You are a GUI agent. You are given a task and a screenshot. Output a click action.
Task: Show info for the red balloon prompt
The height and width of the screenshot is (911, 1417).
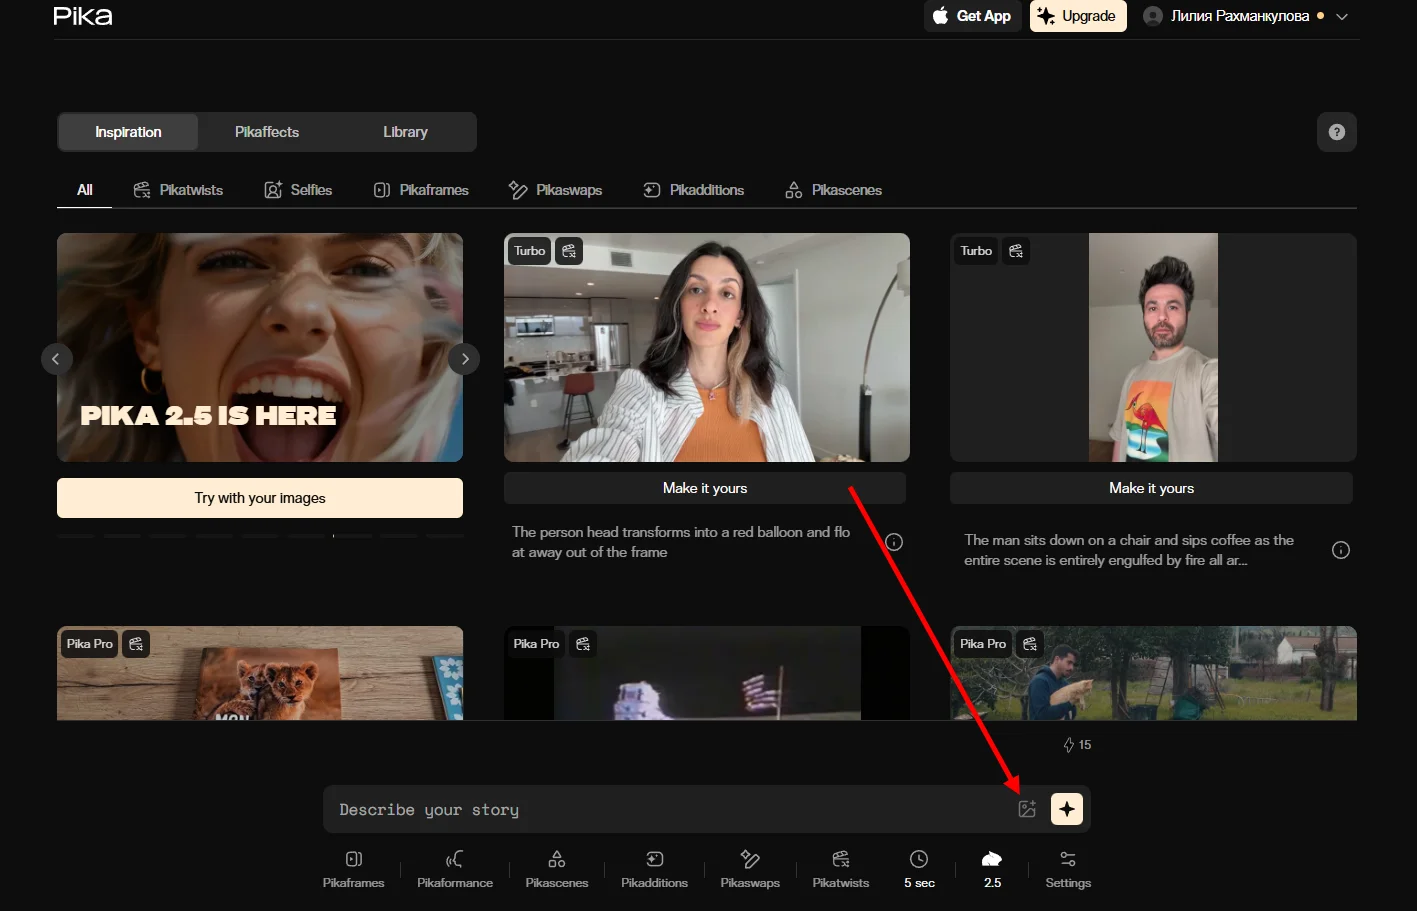[x=894, y=542]
